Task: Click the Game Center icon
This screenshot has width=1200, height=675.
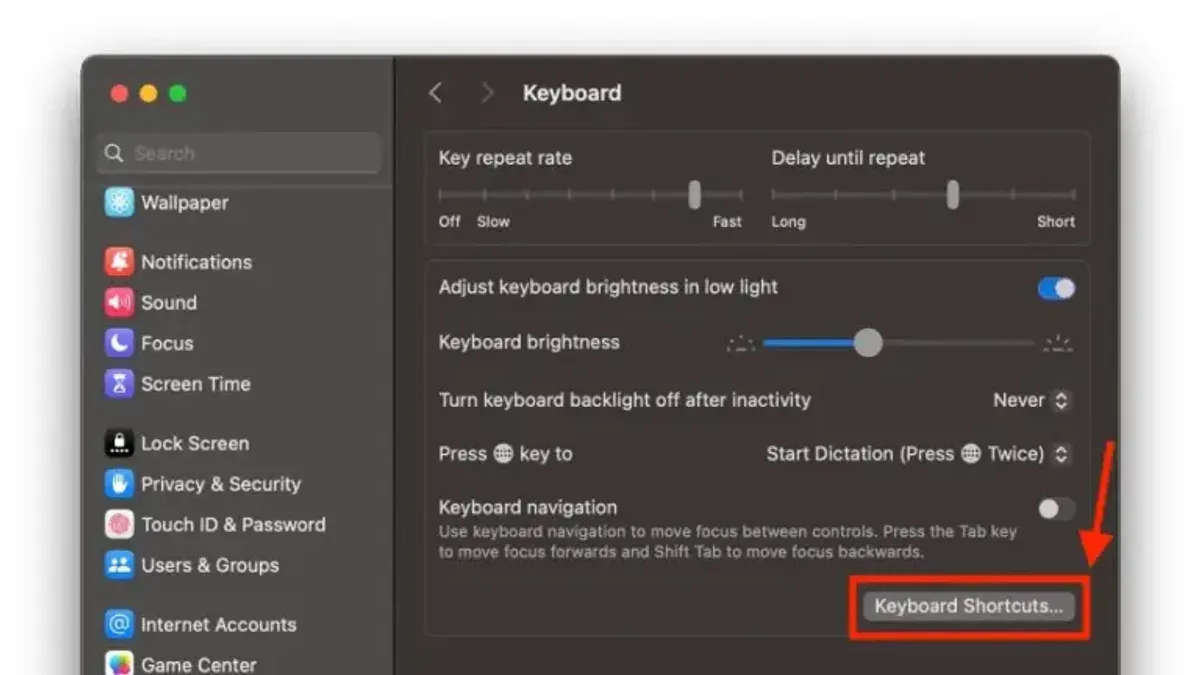Action: click(x=119, y=664)
